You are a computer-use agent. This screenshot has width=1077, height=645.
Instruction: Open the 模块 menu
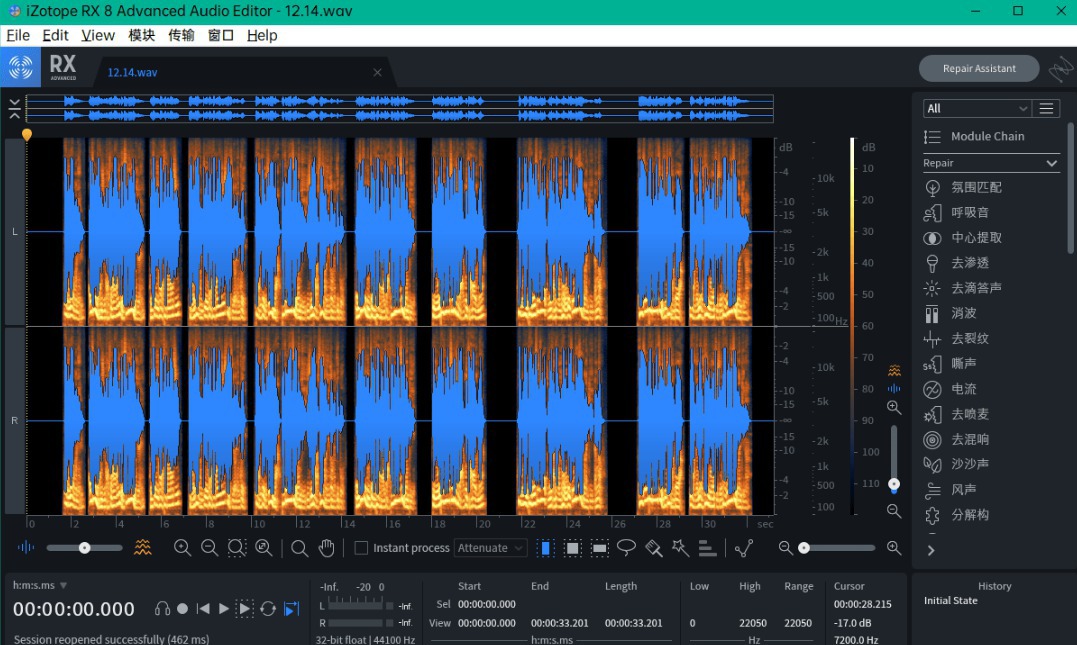[x=141, y=35]
